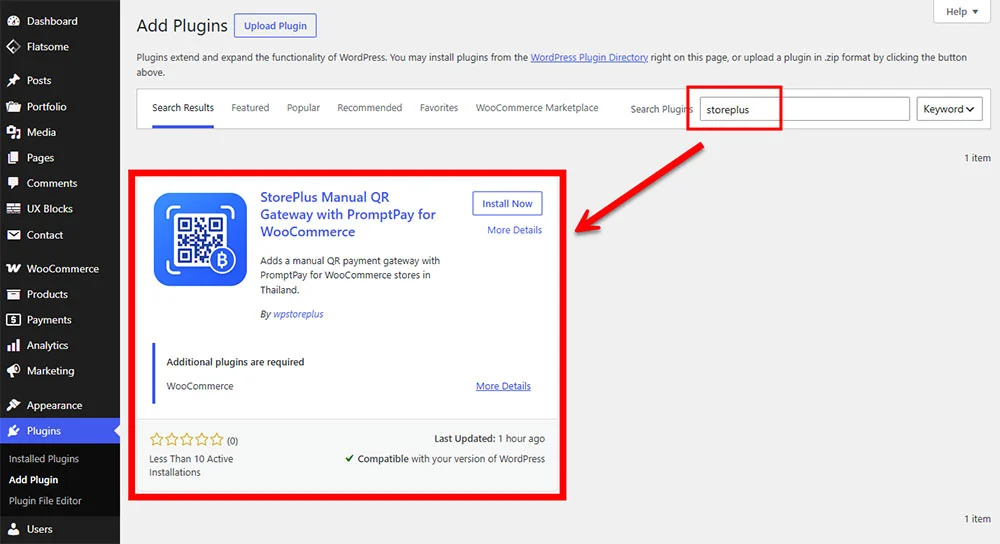Click the StorePlus QR plugin thumbnail
Image resolution: width=1000 pixels, height=544 pixels.
point(200,239)
